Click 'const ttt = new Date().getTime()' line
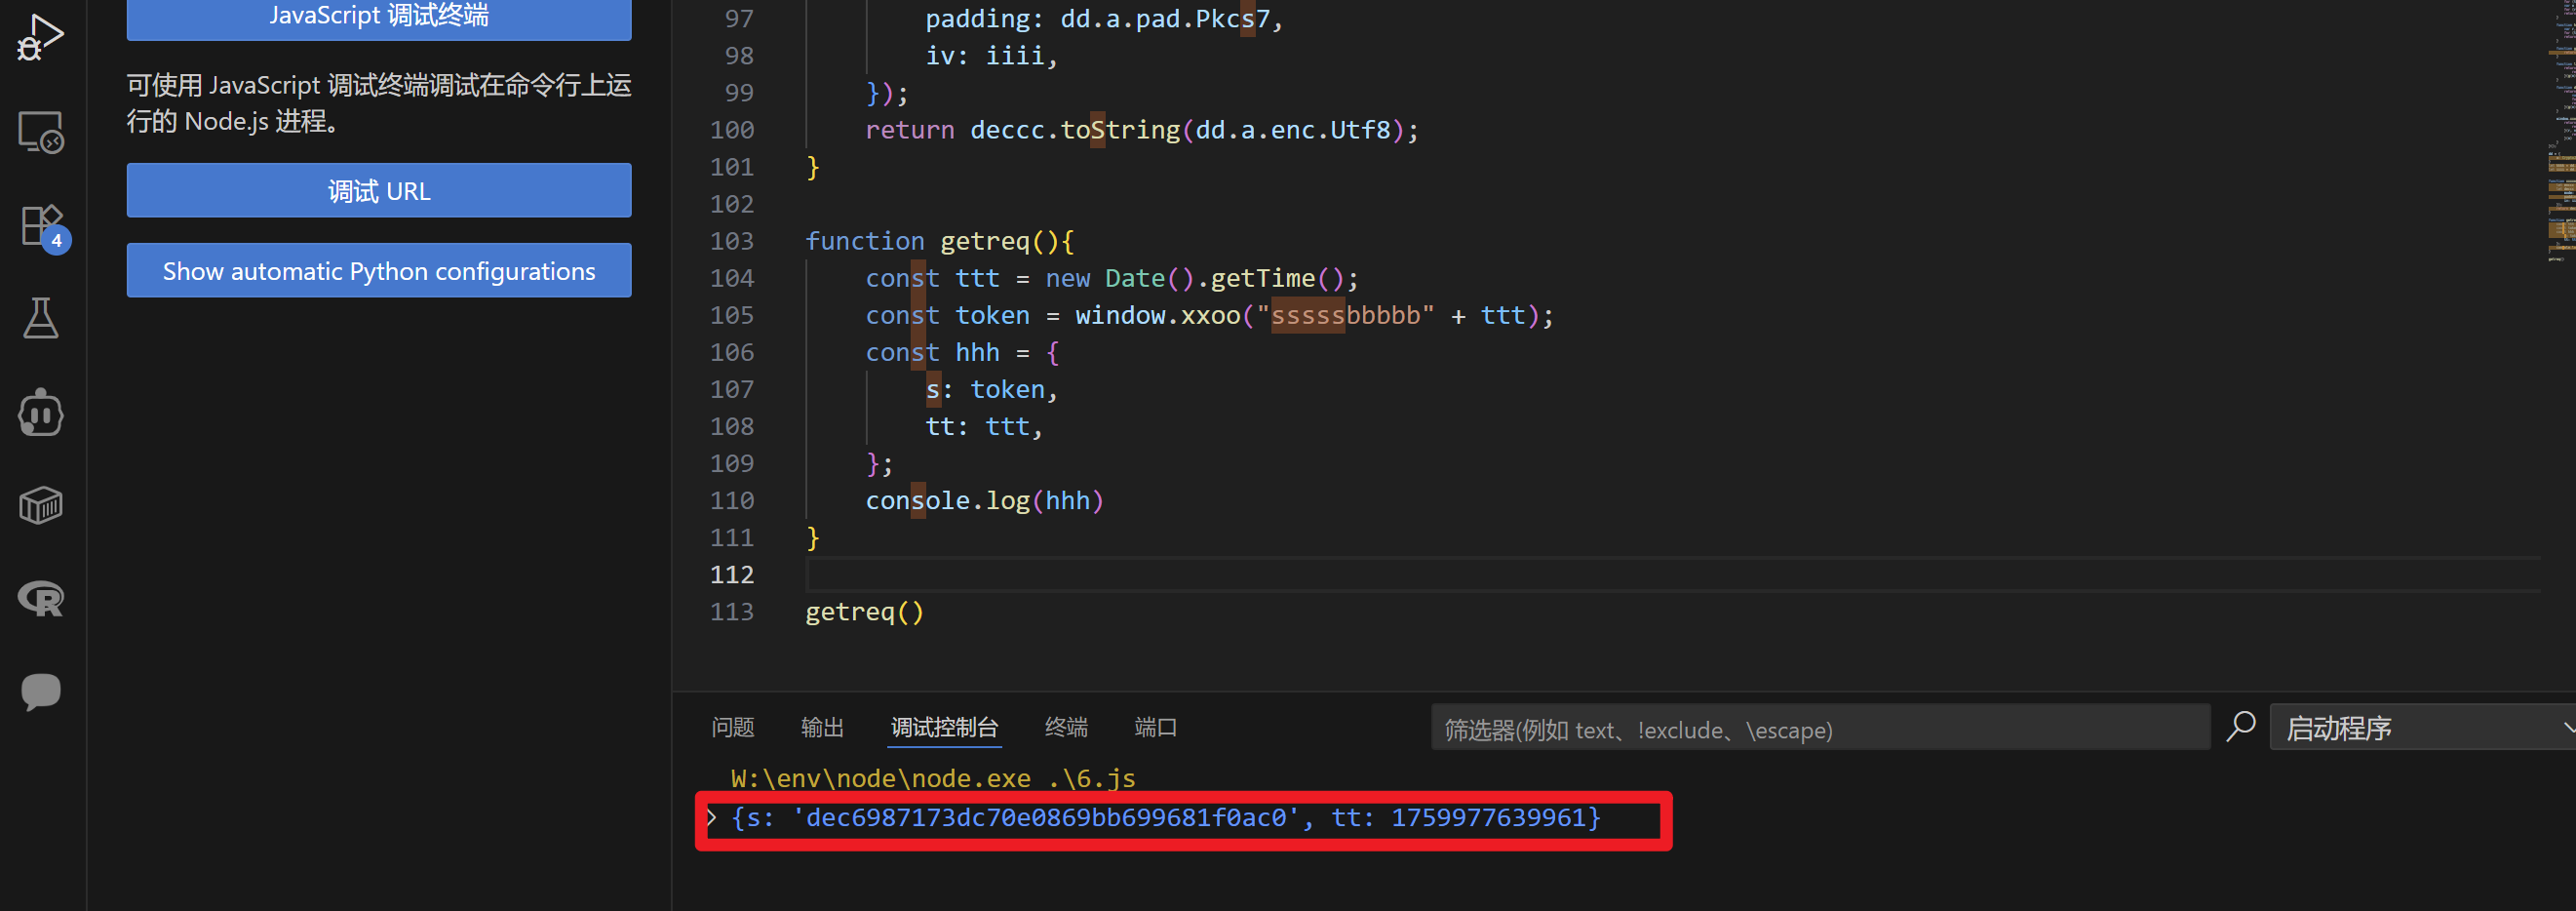2576x911 pixels. click(x=1112, y=278)
